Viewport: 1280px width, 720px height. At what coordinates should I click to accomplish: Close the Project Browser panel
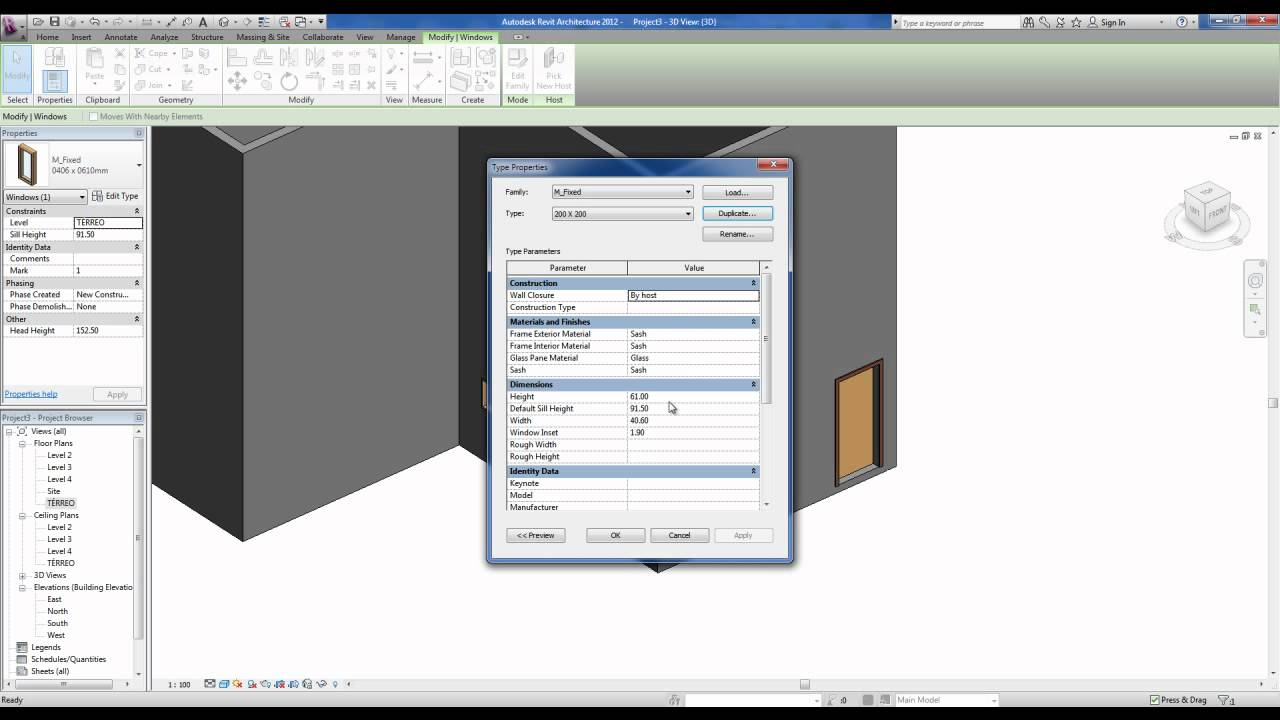point(139,418)
